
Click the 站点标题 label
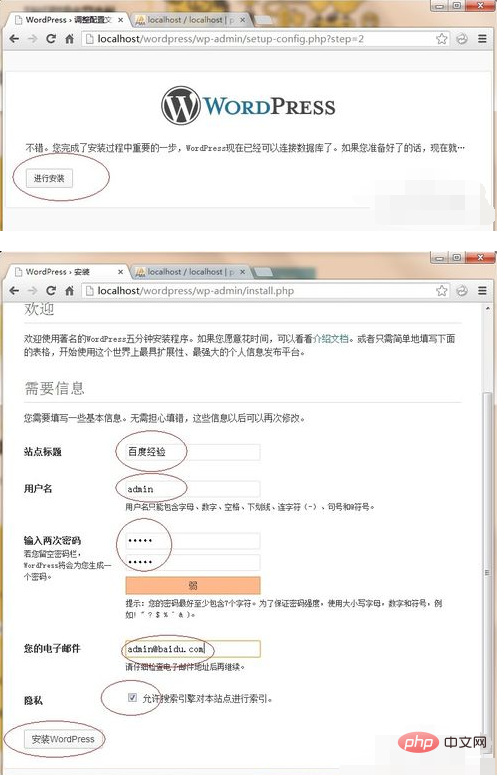tap(42, 451)
